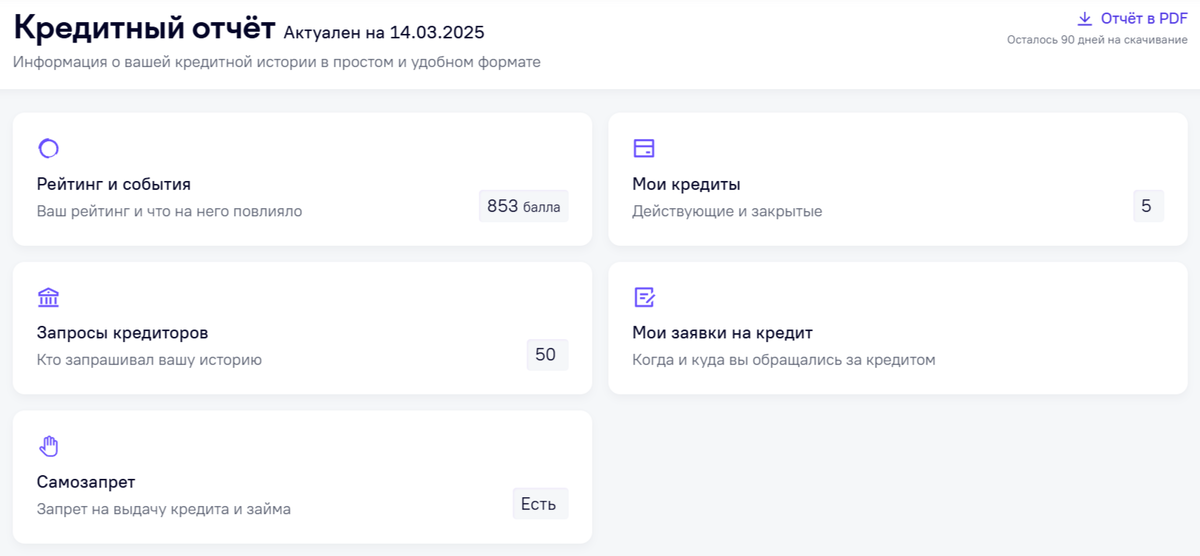Viewport: 1200px width, 556px height.
Task: Click the hand icon above Самозапрет
Action: 48,446
